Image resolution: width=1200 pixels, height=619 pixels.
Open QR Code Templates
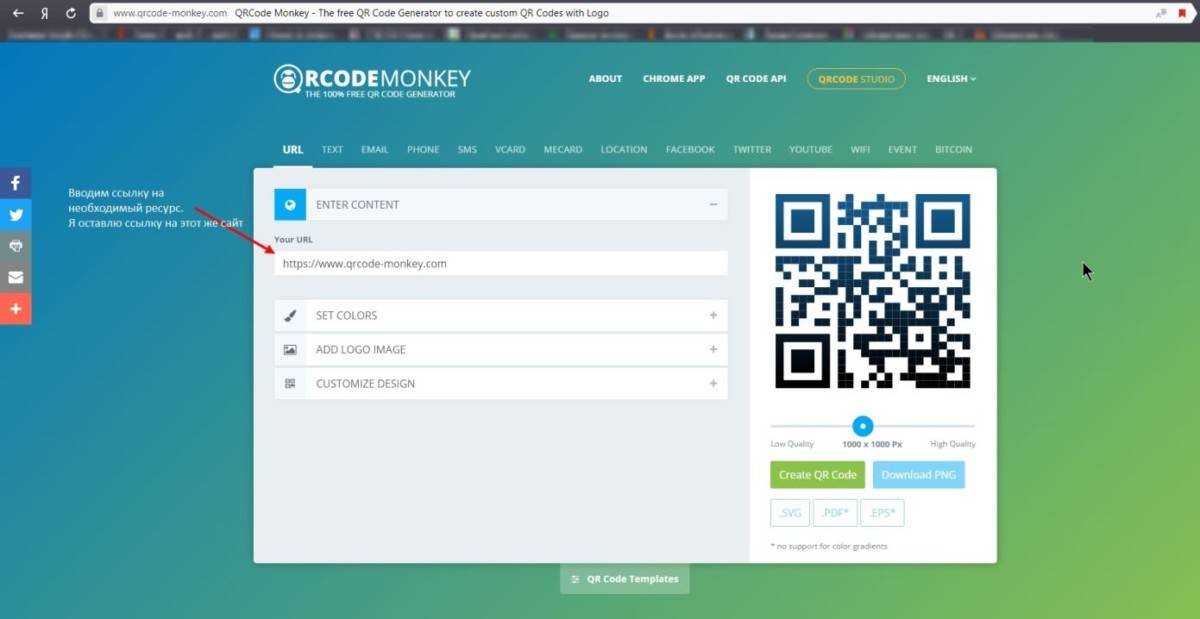624,579
